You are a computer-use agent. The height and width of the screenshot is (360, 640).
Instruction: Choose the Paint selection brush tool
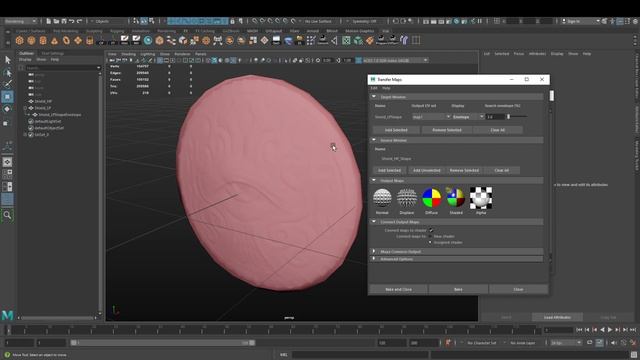pos(7,84)
